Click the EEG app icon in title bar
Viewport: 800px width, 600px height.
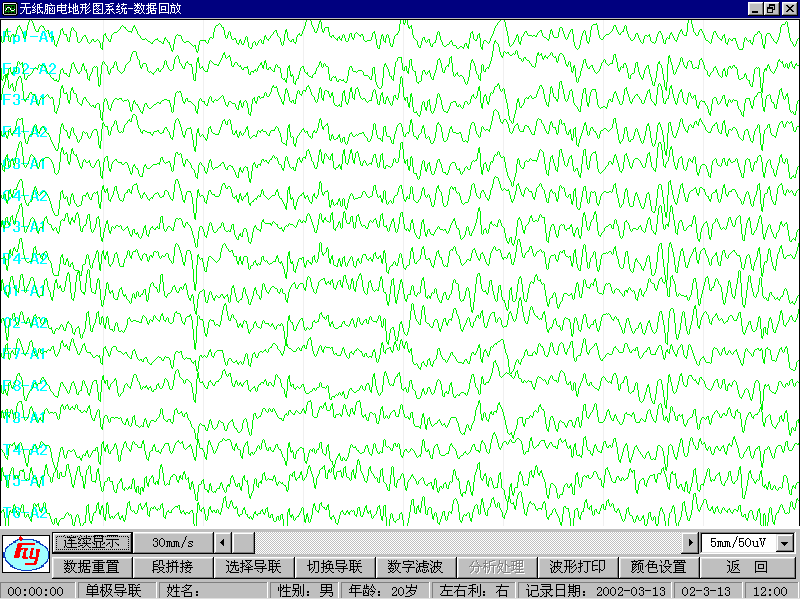(9, 8)
